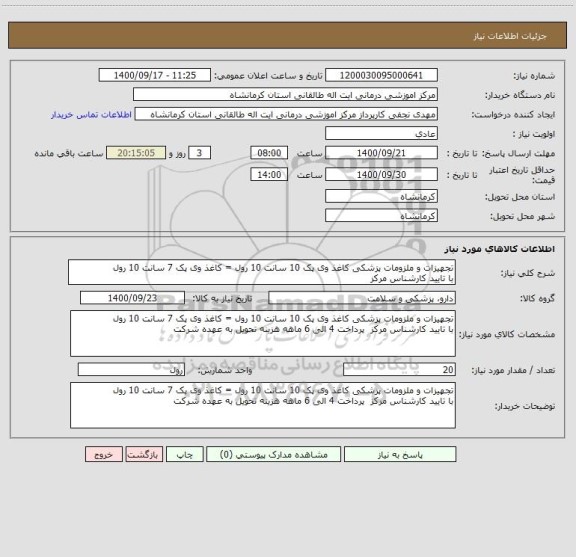The height and width of the screenshot is (557, 576).
Task: Open اطلاعات تماس خریدار link
Action: pos(91,115)
